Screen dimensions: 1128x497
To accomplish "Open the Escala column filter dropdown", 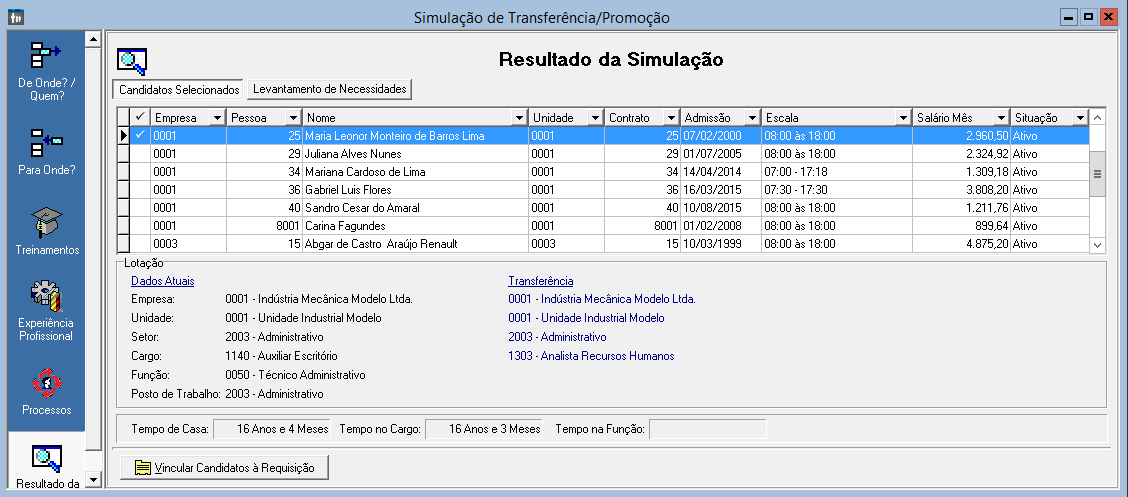I will point(903,118).
